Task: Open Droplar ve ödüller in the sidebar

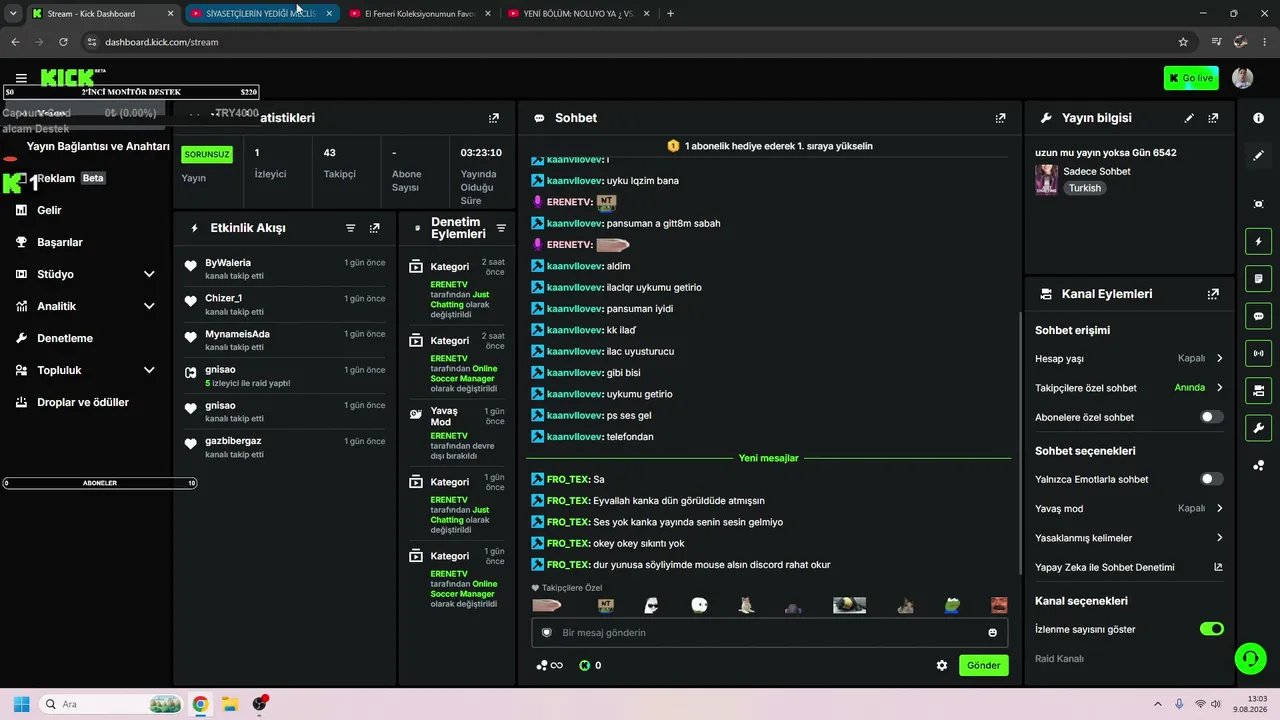Action: tap(85, 402)
